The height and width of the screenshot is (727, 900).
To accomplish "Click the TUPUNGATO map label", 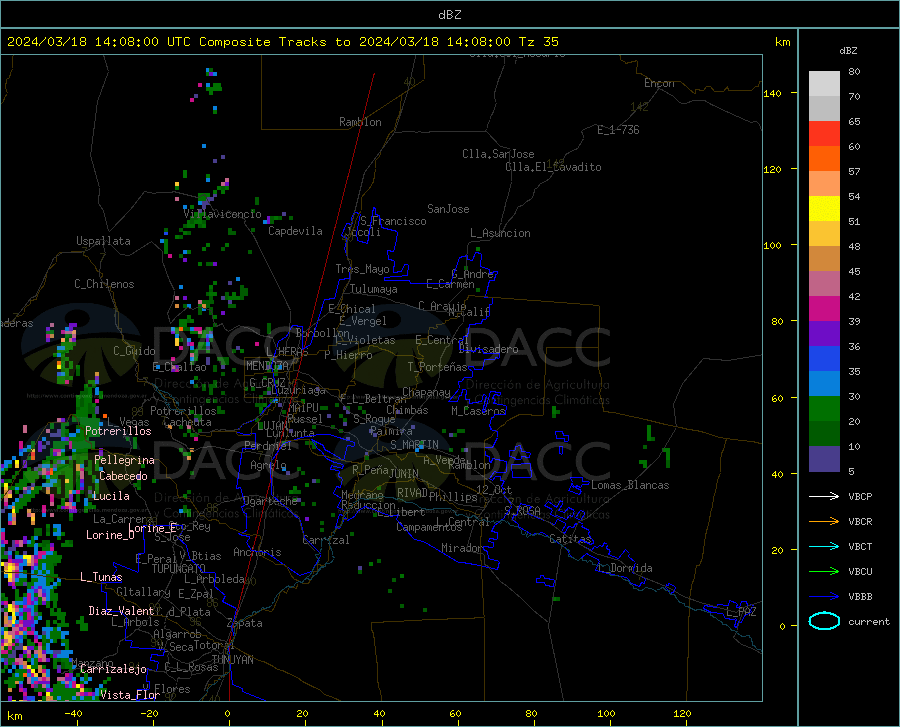I will (x=179, y=569).
